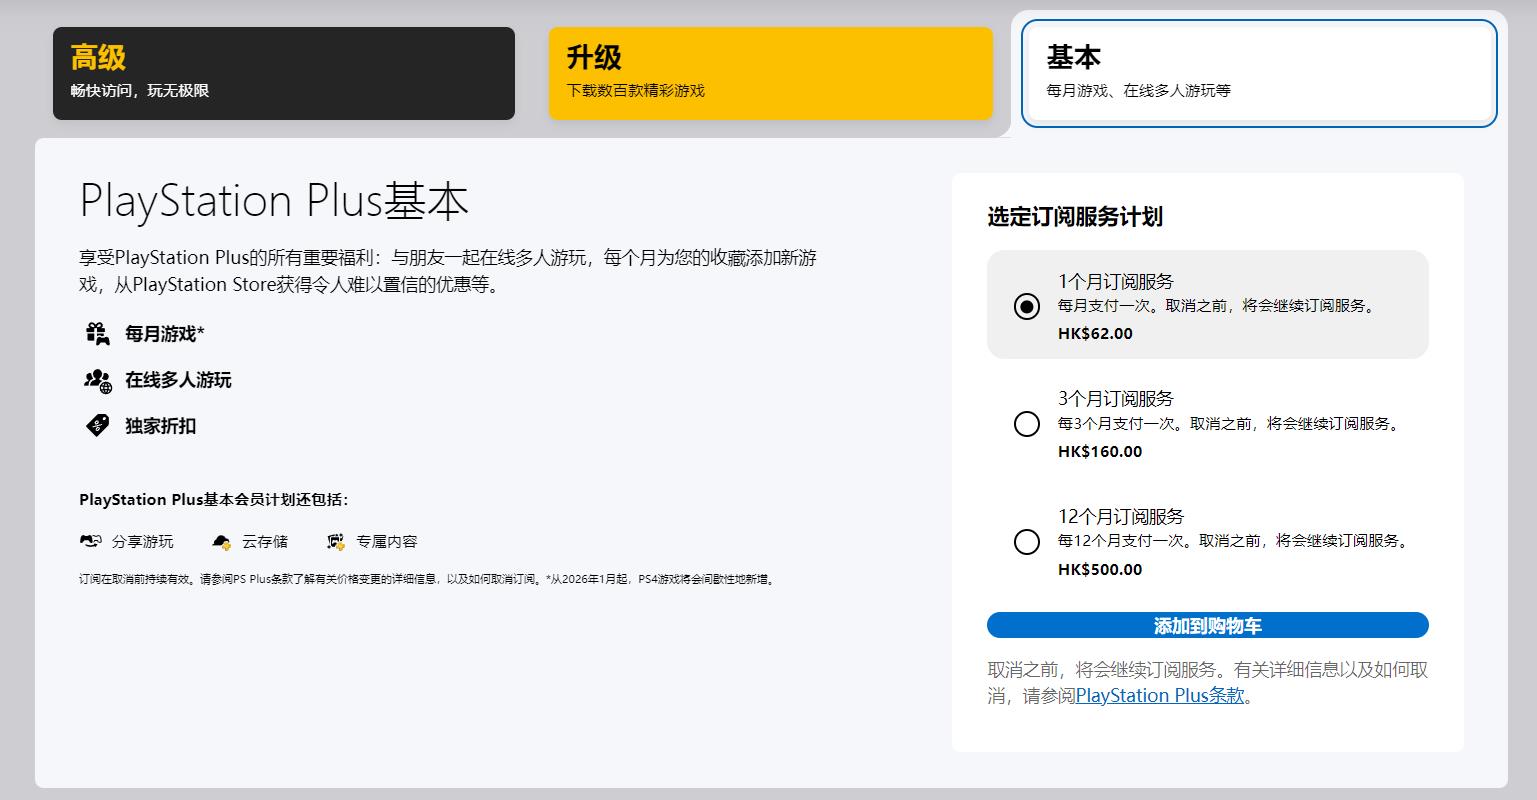Click the PlayStation Plus基本 heading

pos(274,201)
